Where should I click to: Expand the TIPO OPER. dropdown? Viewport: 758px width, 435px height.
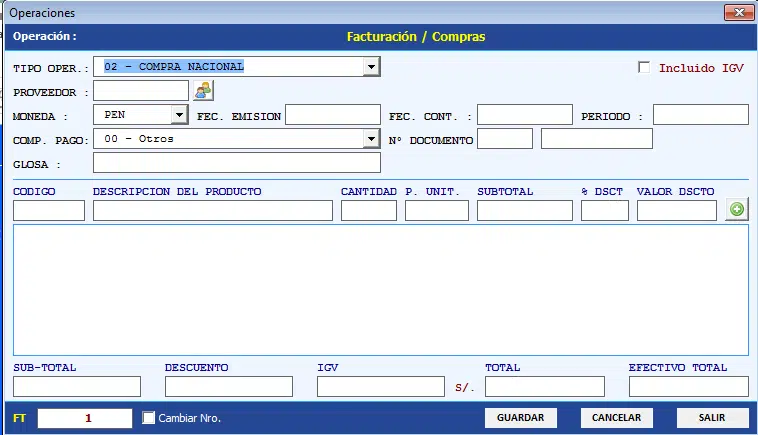pos(371,67)
